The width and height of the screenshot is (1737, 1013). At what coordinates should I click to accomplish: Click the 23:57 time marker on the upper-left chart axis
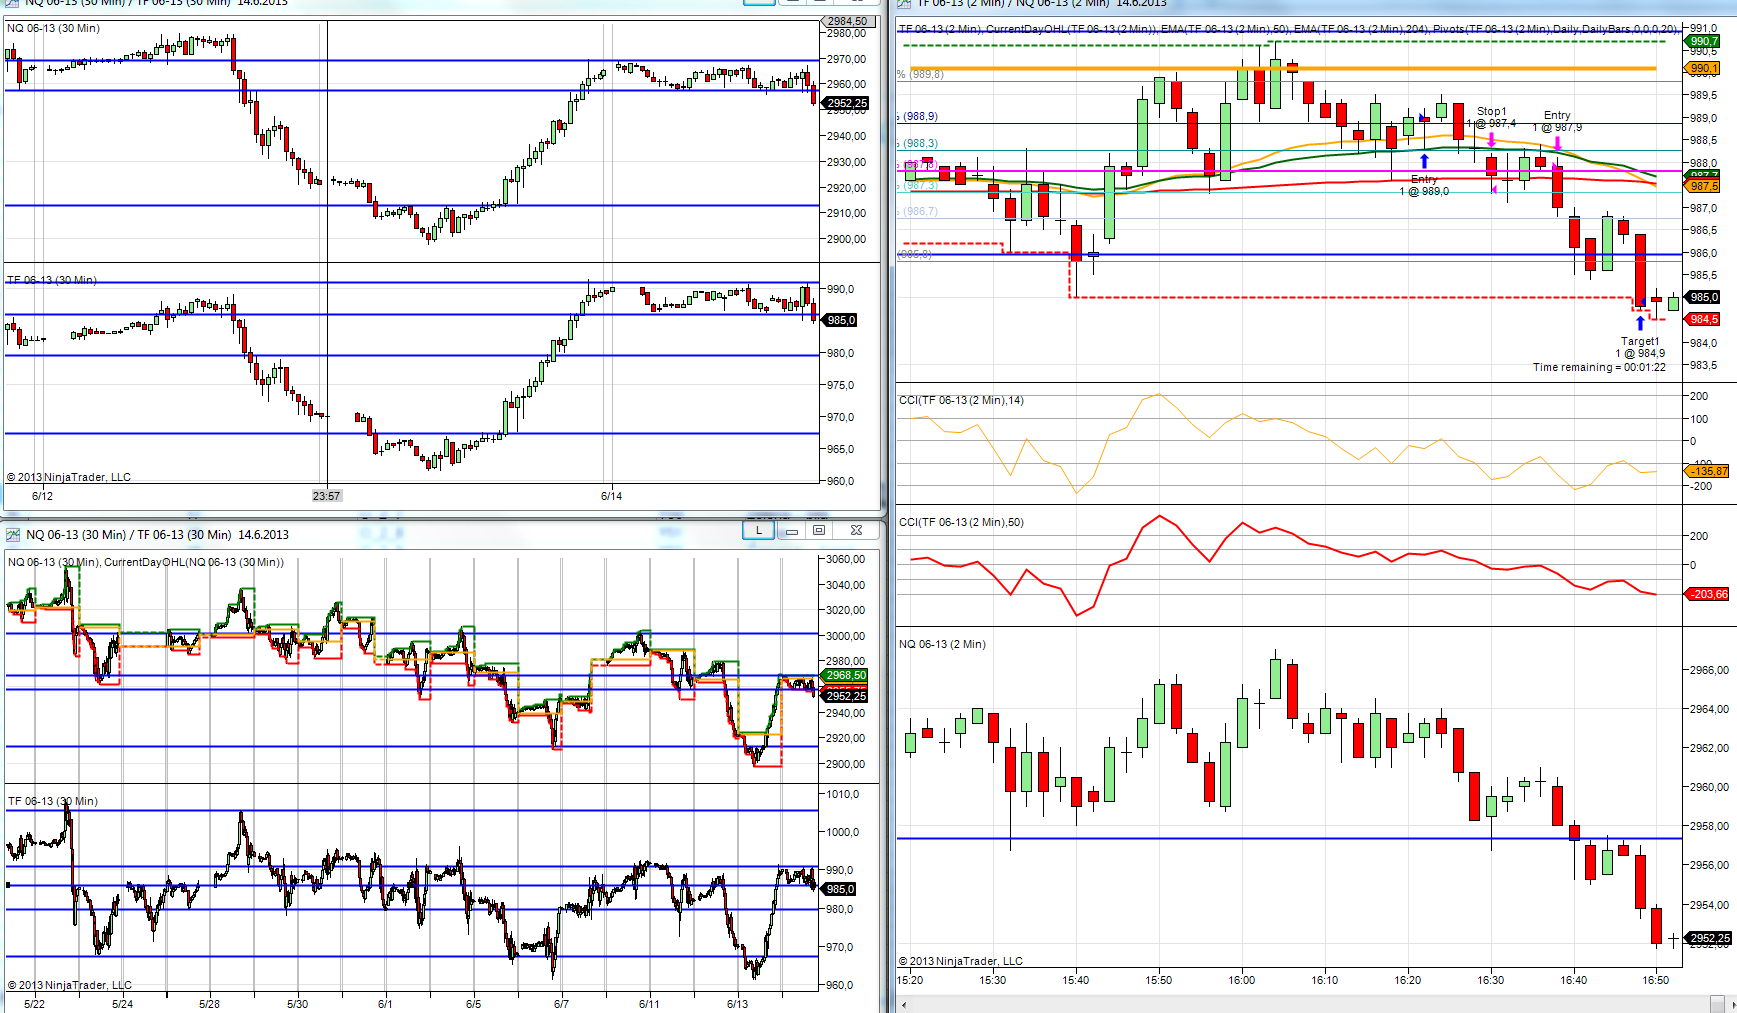[x=326, y=496]
